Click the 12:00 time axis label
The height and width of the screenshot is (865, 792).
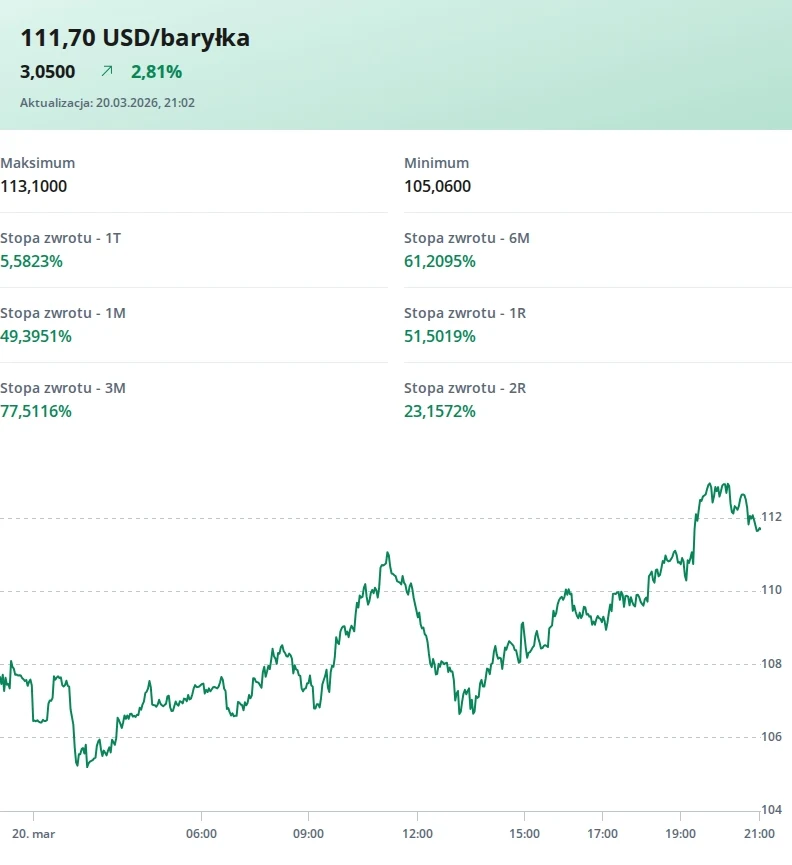coord(417,833)
